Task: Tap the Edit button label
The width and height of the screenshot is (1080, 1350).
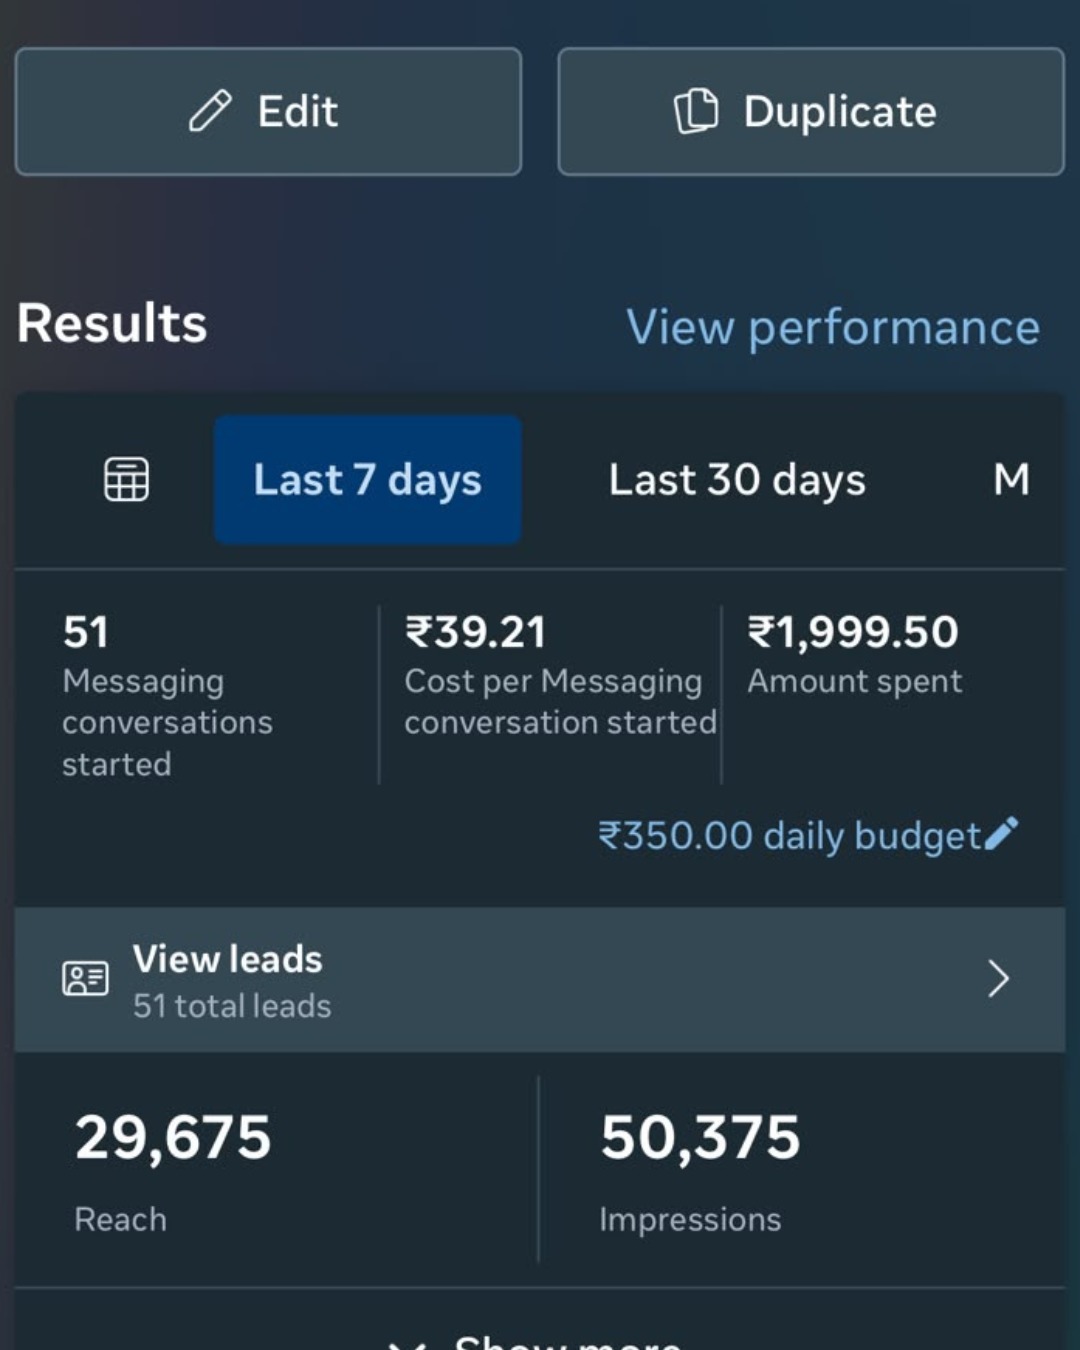Action: coord(297,111)
